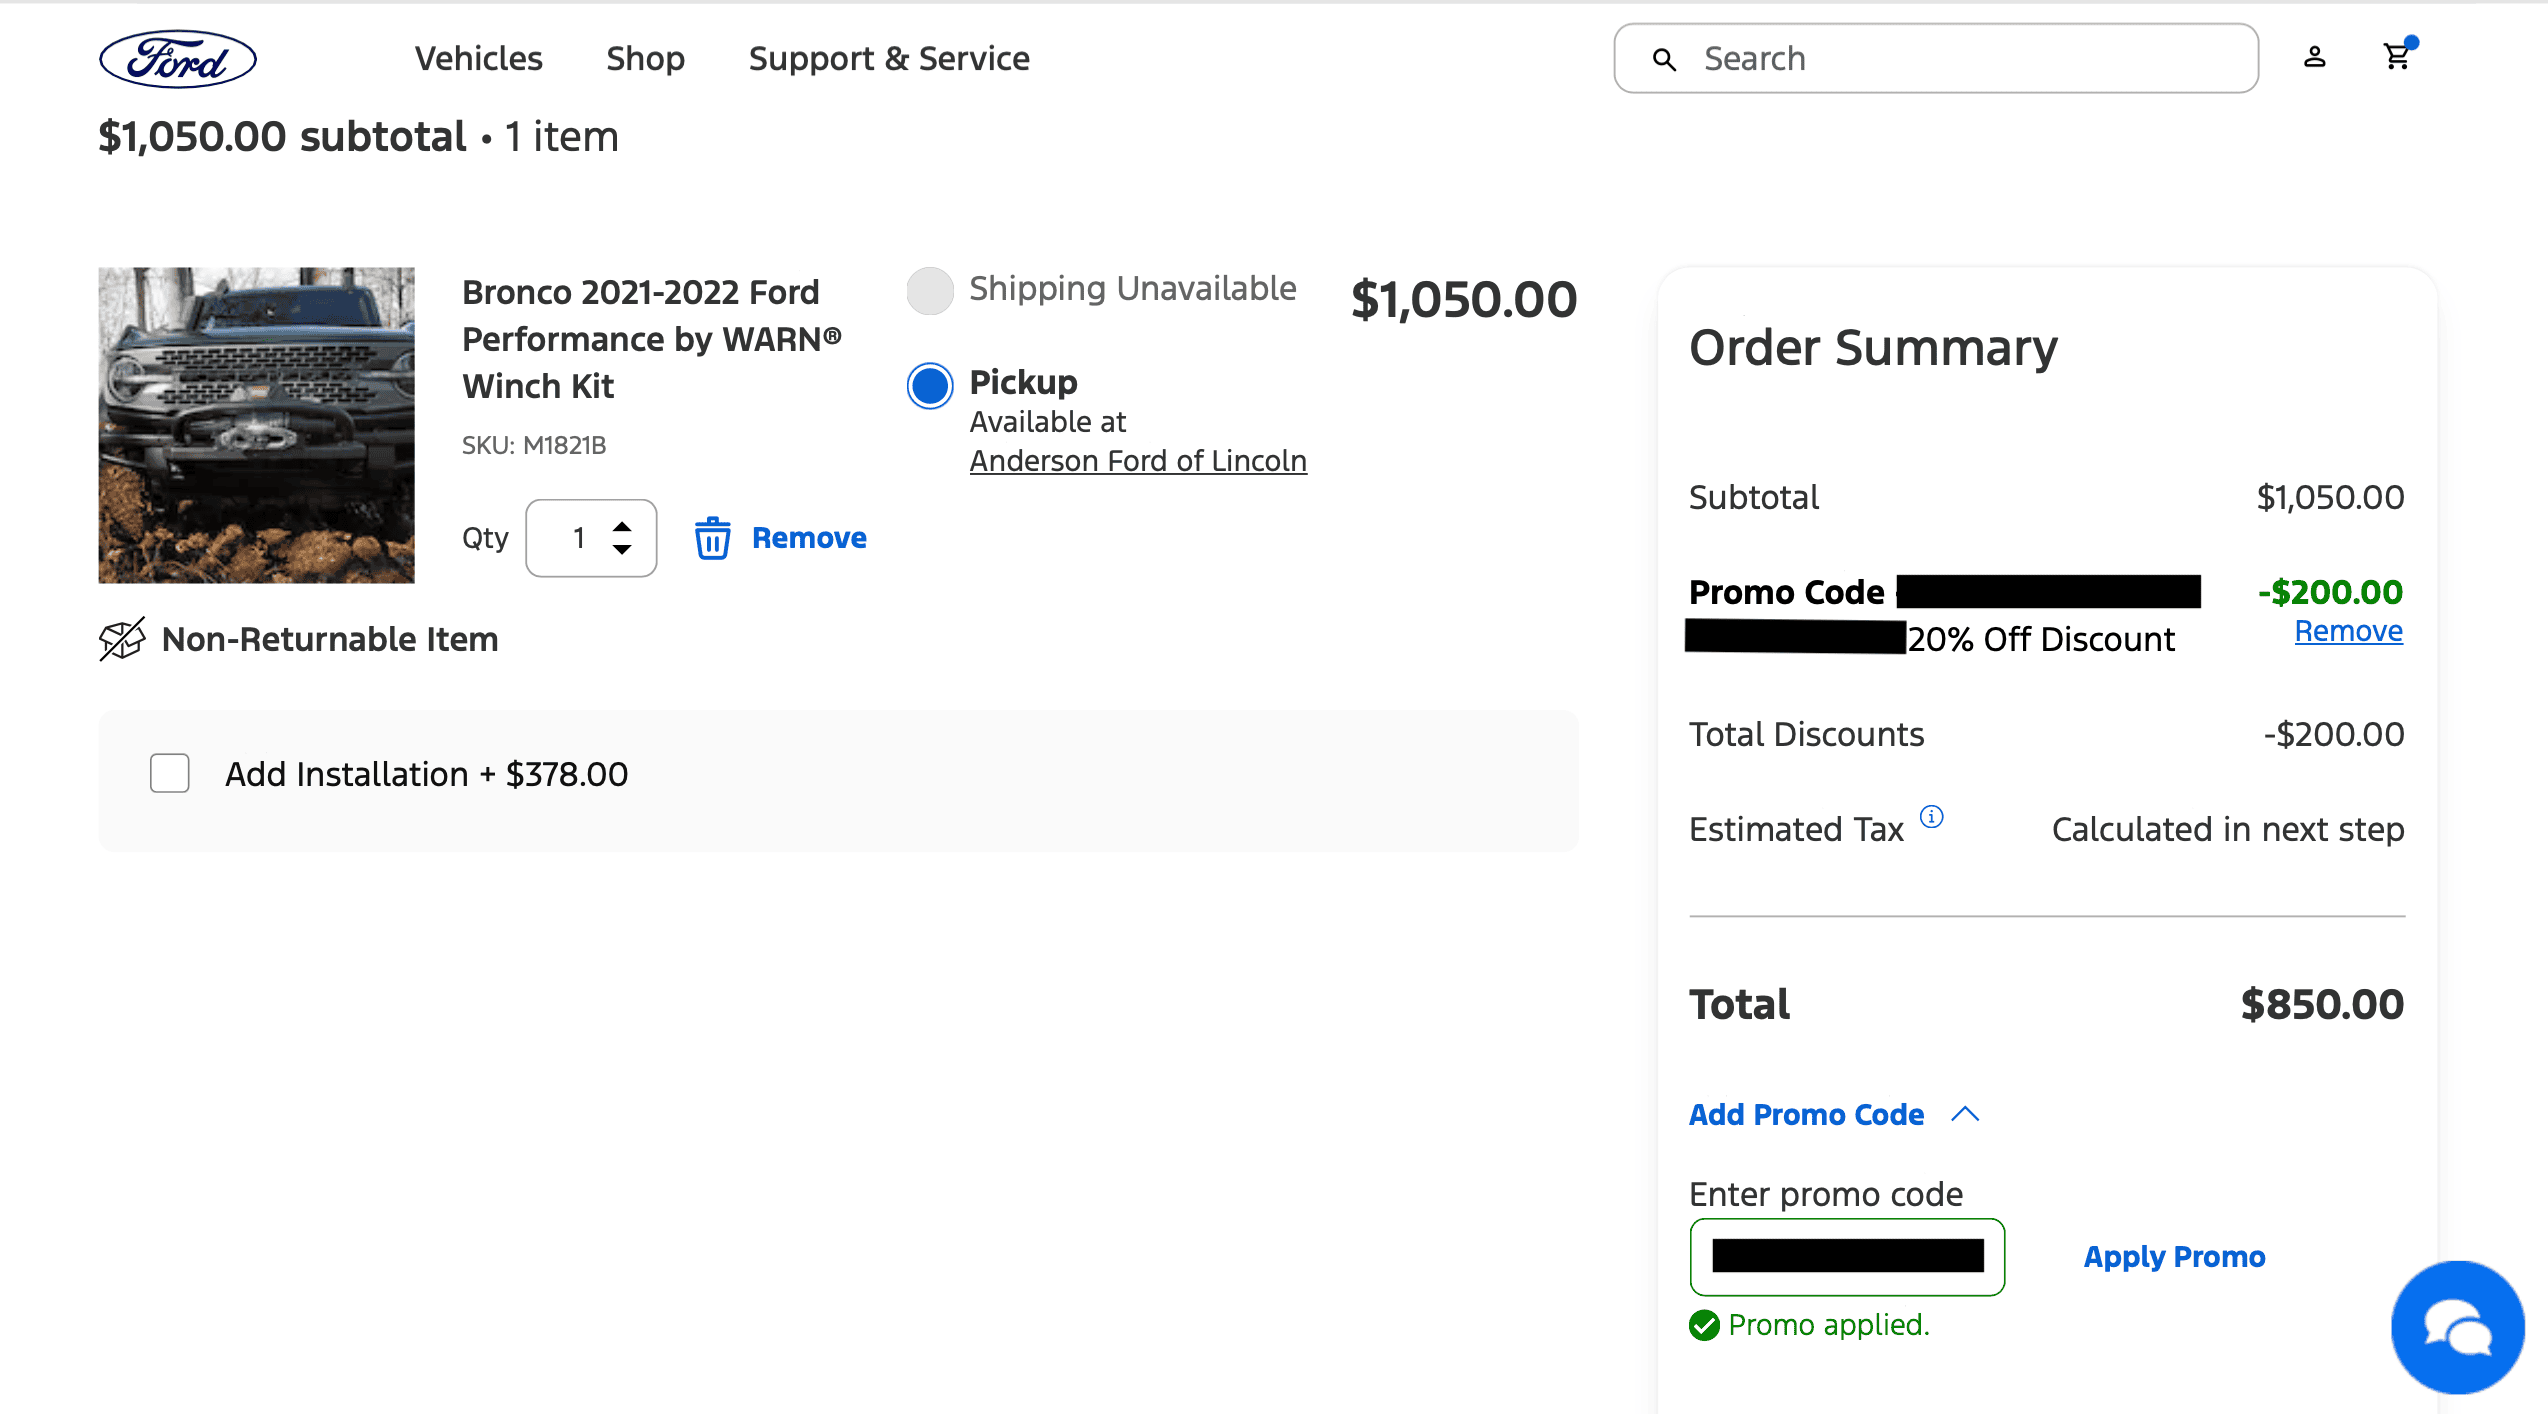Check the Add Installation checkbox
This screenshot has height=1414, width=2548.
coord(170,774)
